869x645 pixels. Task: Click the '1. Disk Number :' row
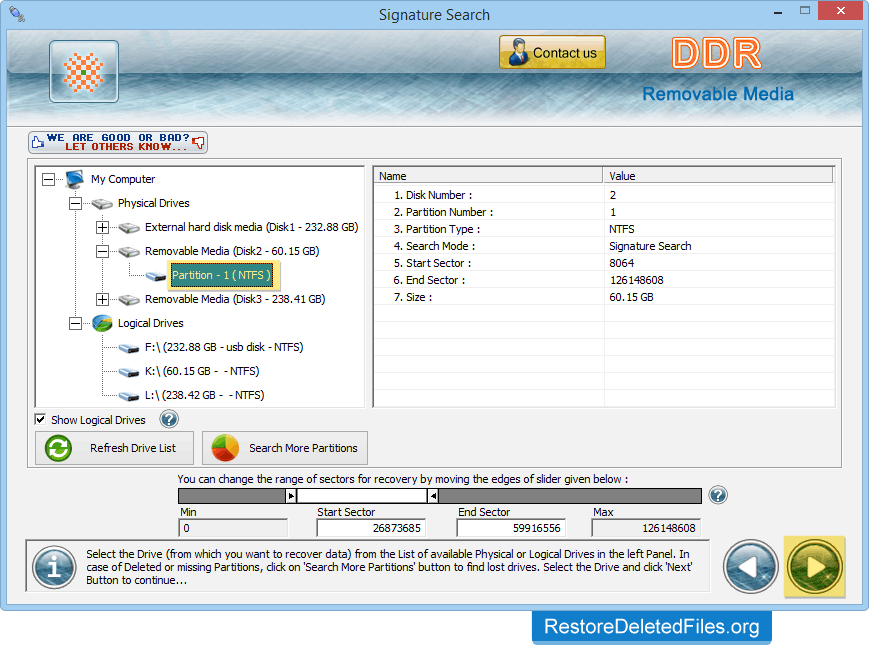coord(604,195)
